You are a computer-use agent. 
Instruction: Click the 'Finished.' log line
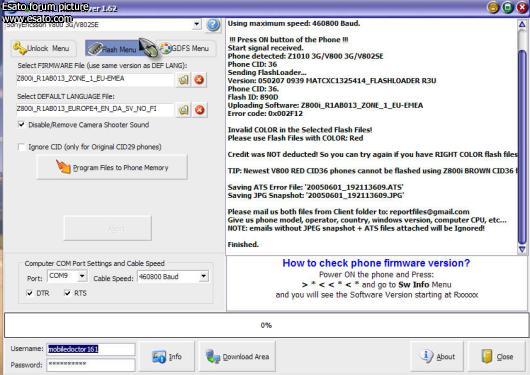point(243,244)
